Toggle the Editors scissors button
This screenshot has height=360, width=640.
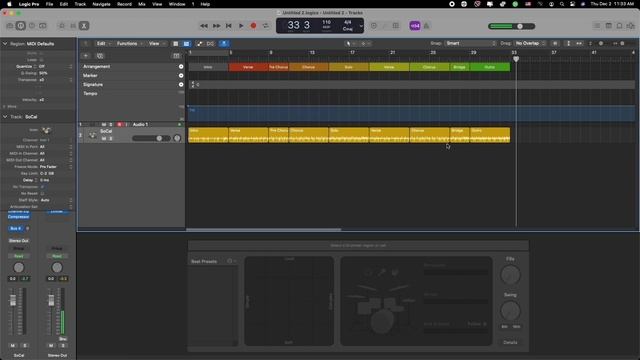(x=84, y=26)
